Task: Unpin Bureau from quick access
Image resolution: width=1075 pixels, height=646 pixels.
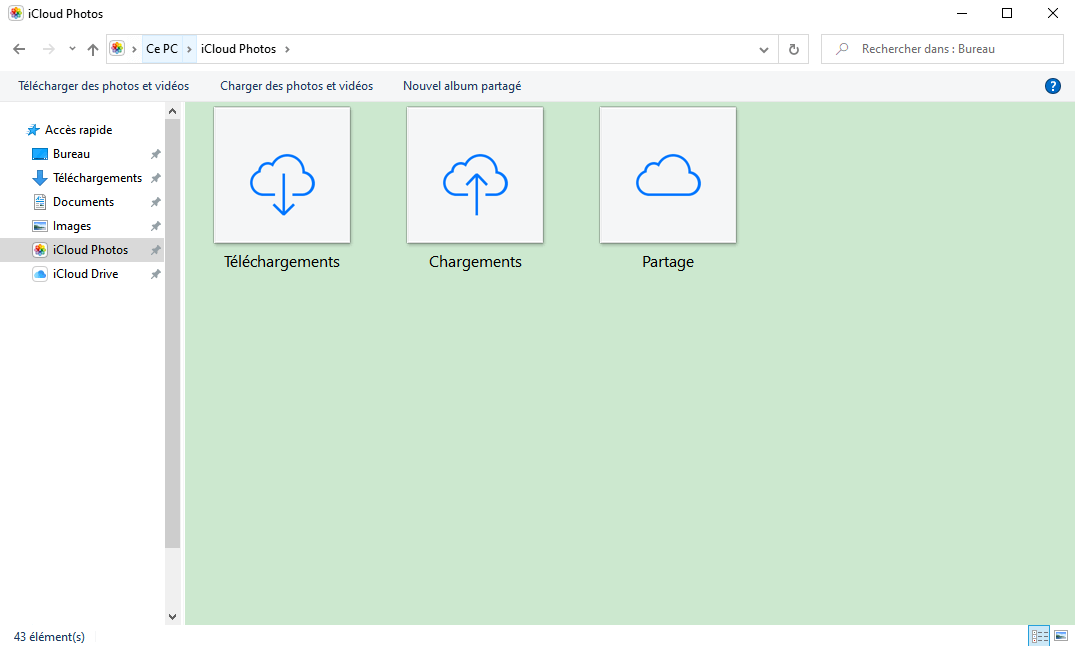Action: point(155,154)
